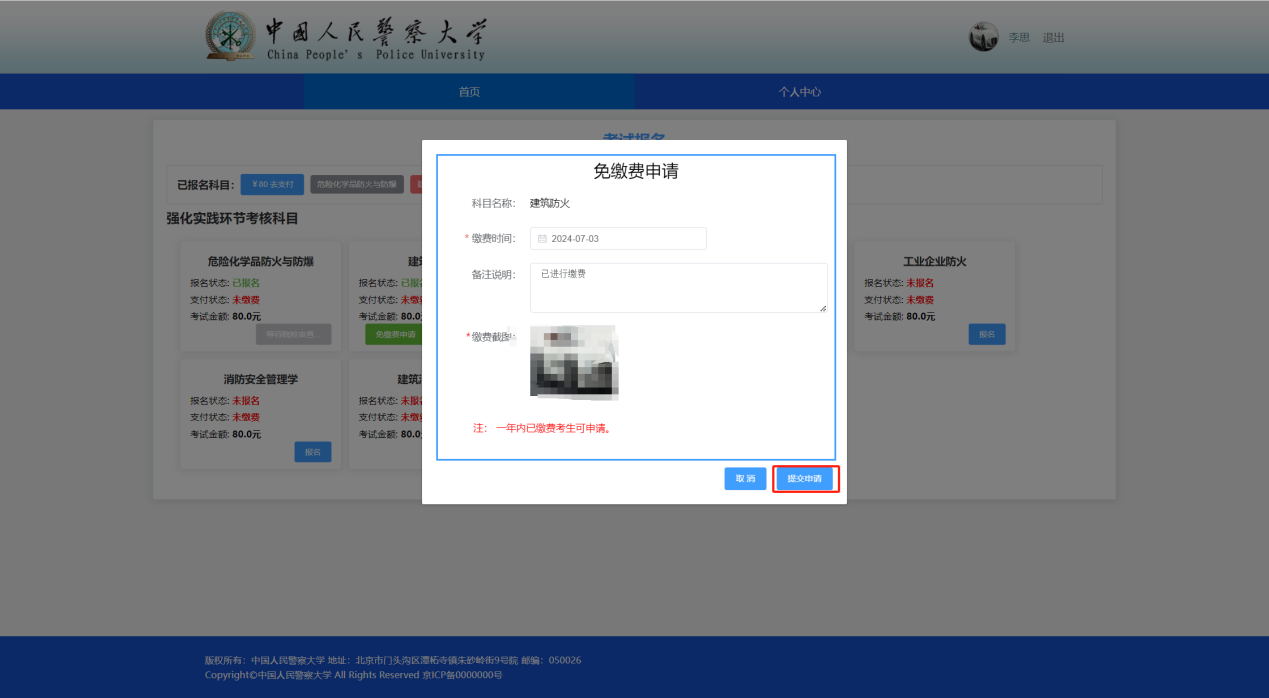Click the 提交申请 submit button

pyautogui.click(x=804, y=479)
